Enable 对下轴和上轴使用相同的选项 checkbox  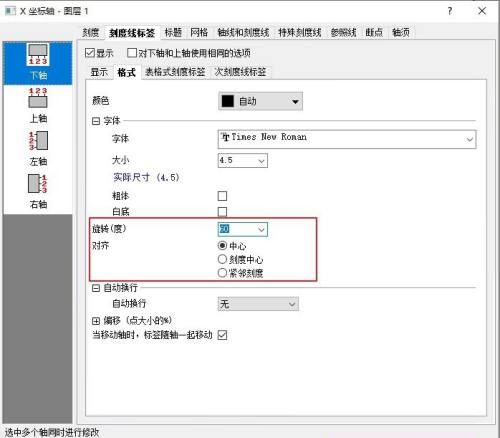pyautogui.click(x=132, y=53)
